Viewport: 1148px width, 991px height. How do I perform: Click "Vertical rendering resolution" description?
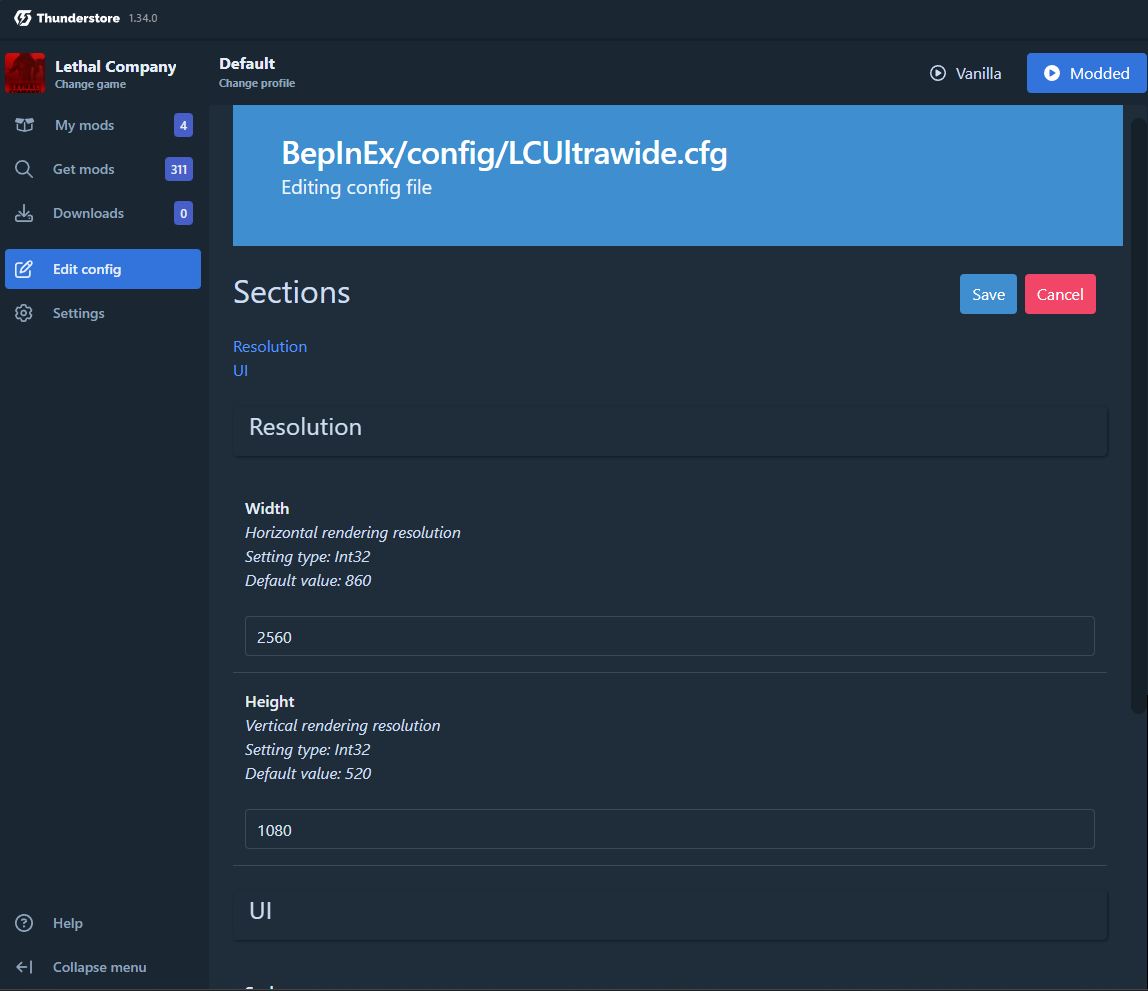343,726
